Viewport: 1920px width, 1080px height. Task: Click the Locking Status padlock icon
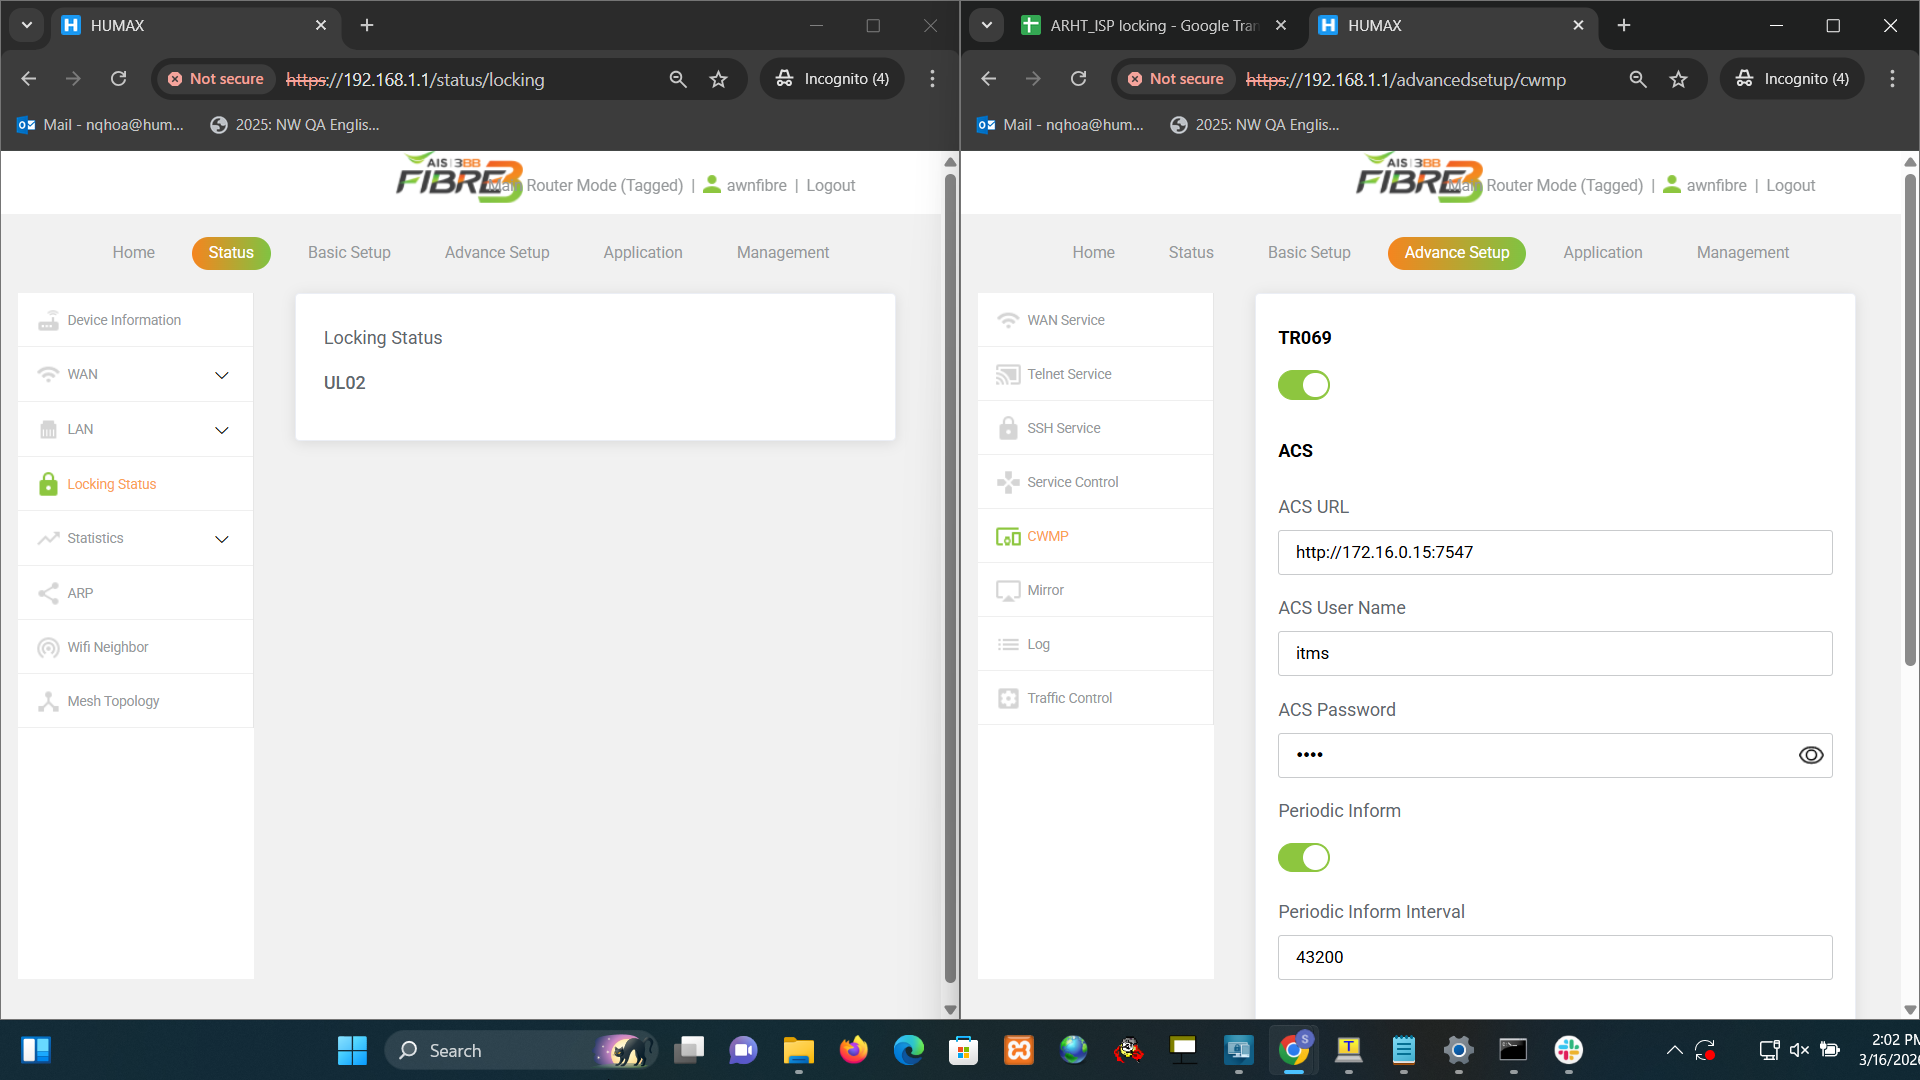(x=48, y=484)
